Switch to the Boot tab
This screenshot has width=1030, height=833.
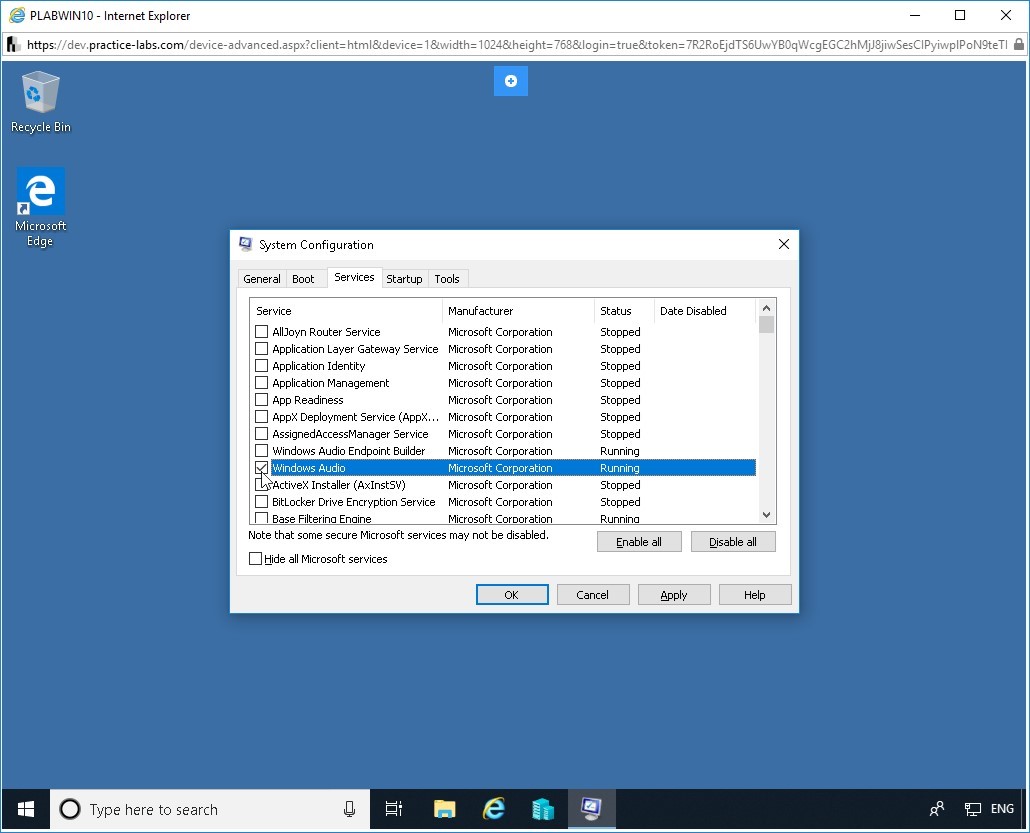(303, 279)
